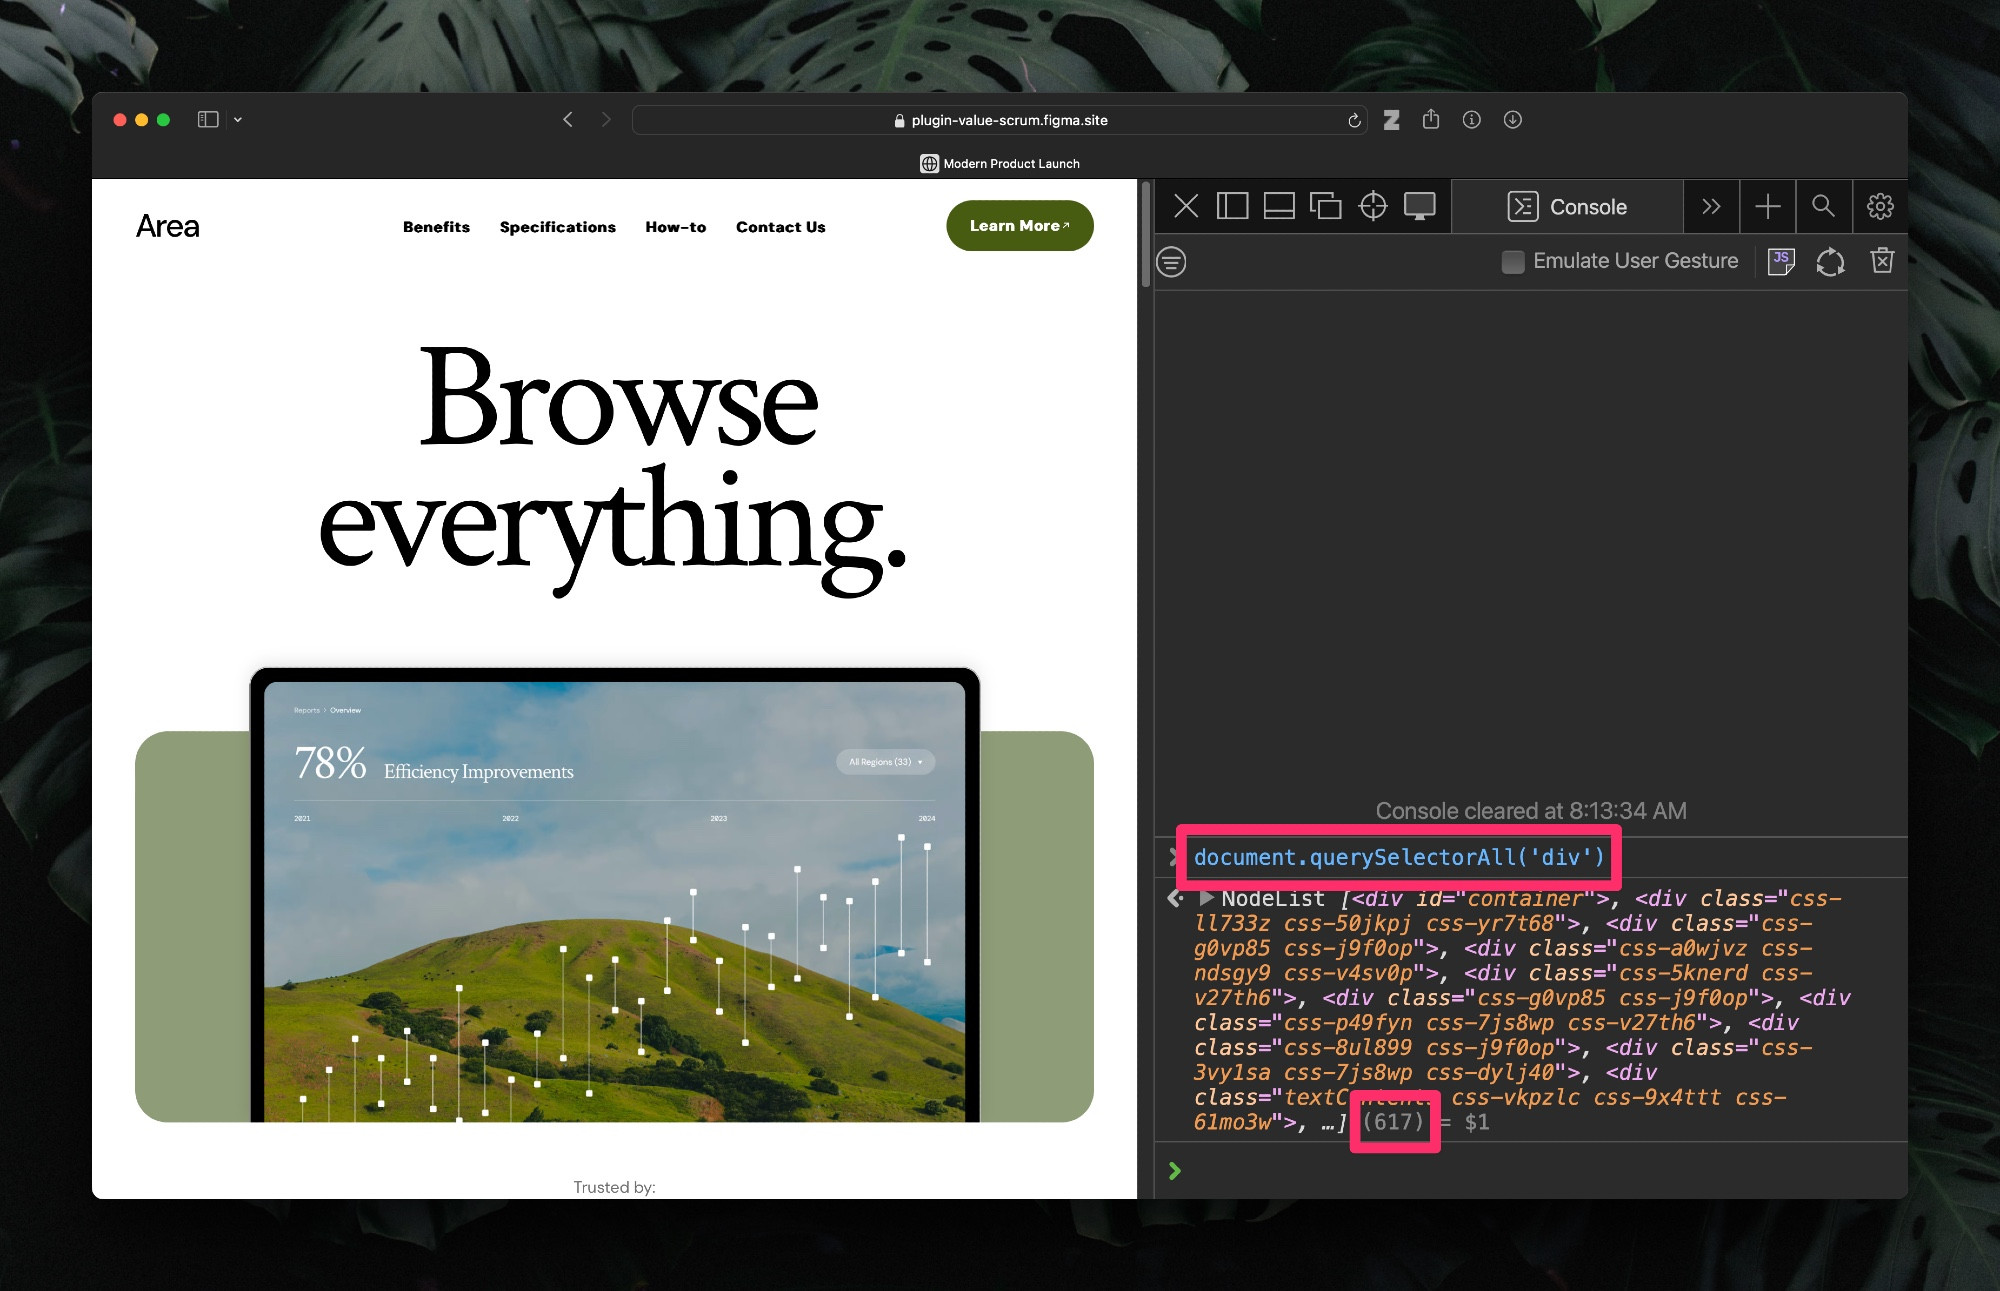Add a new inspector tab with the plus icon

click(1768, 207)
